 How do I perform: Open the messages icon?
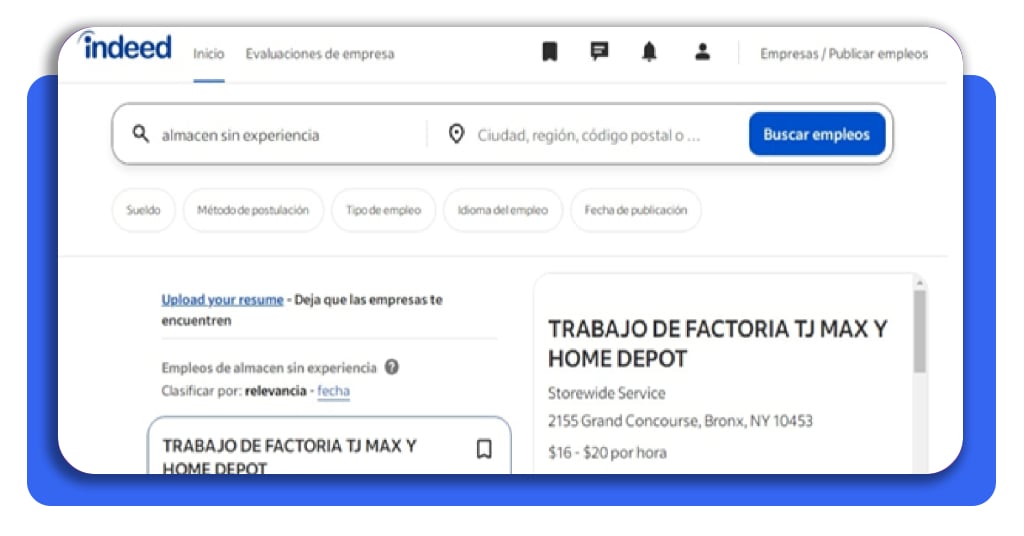599,51
